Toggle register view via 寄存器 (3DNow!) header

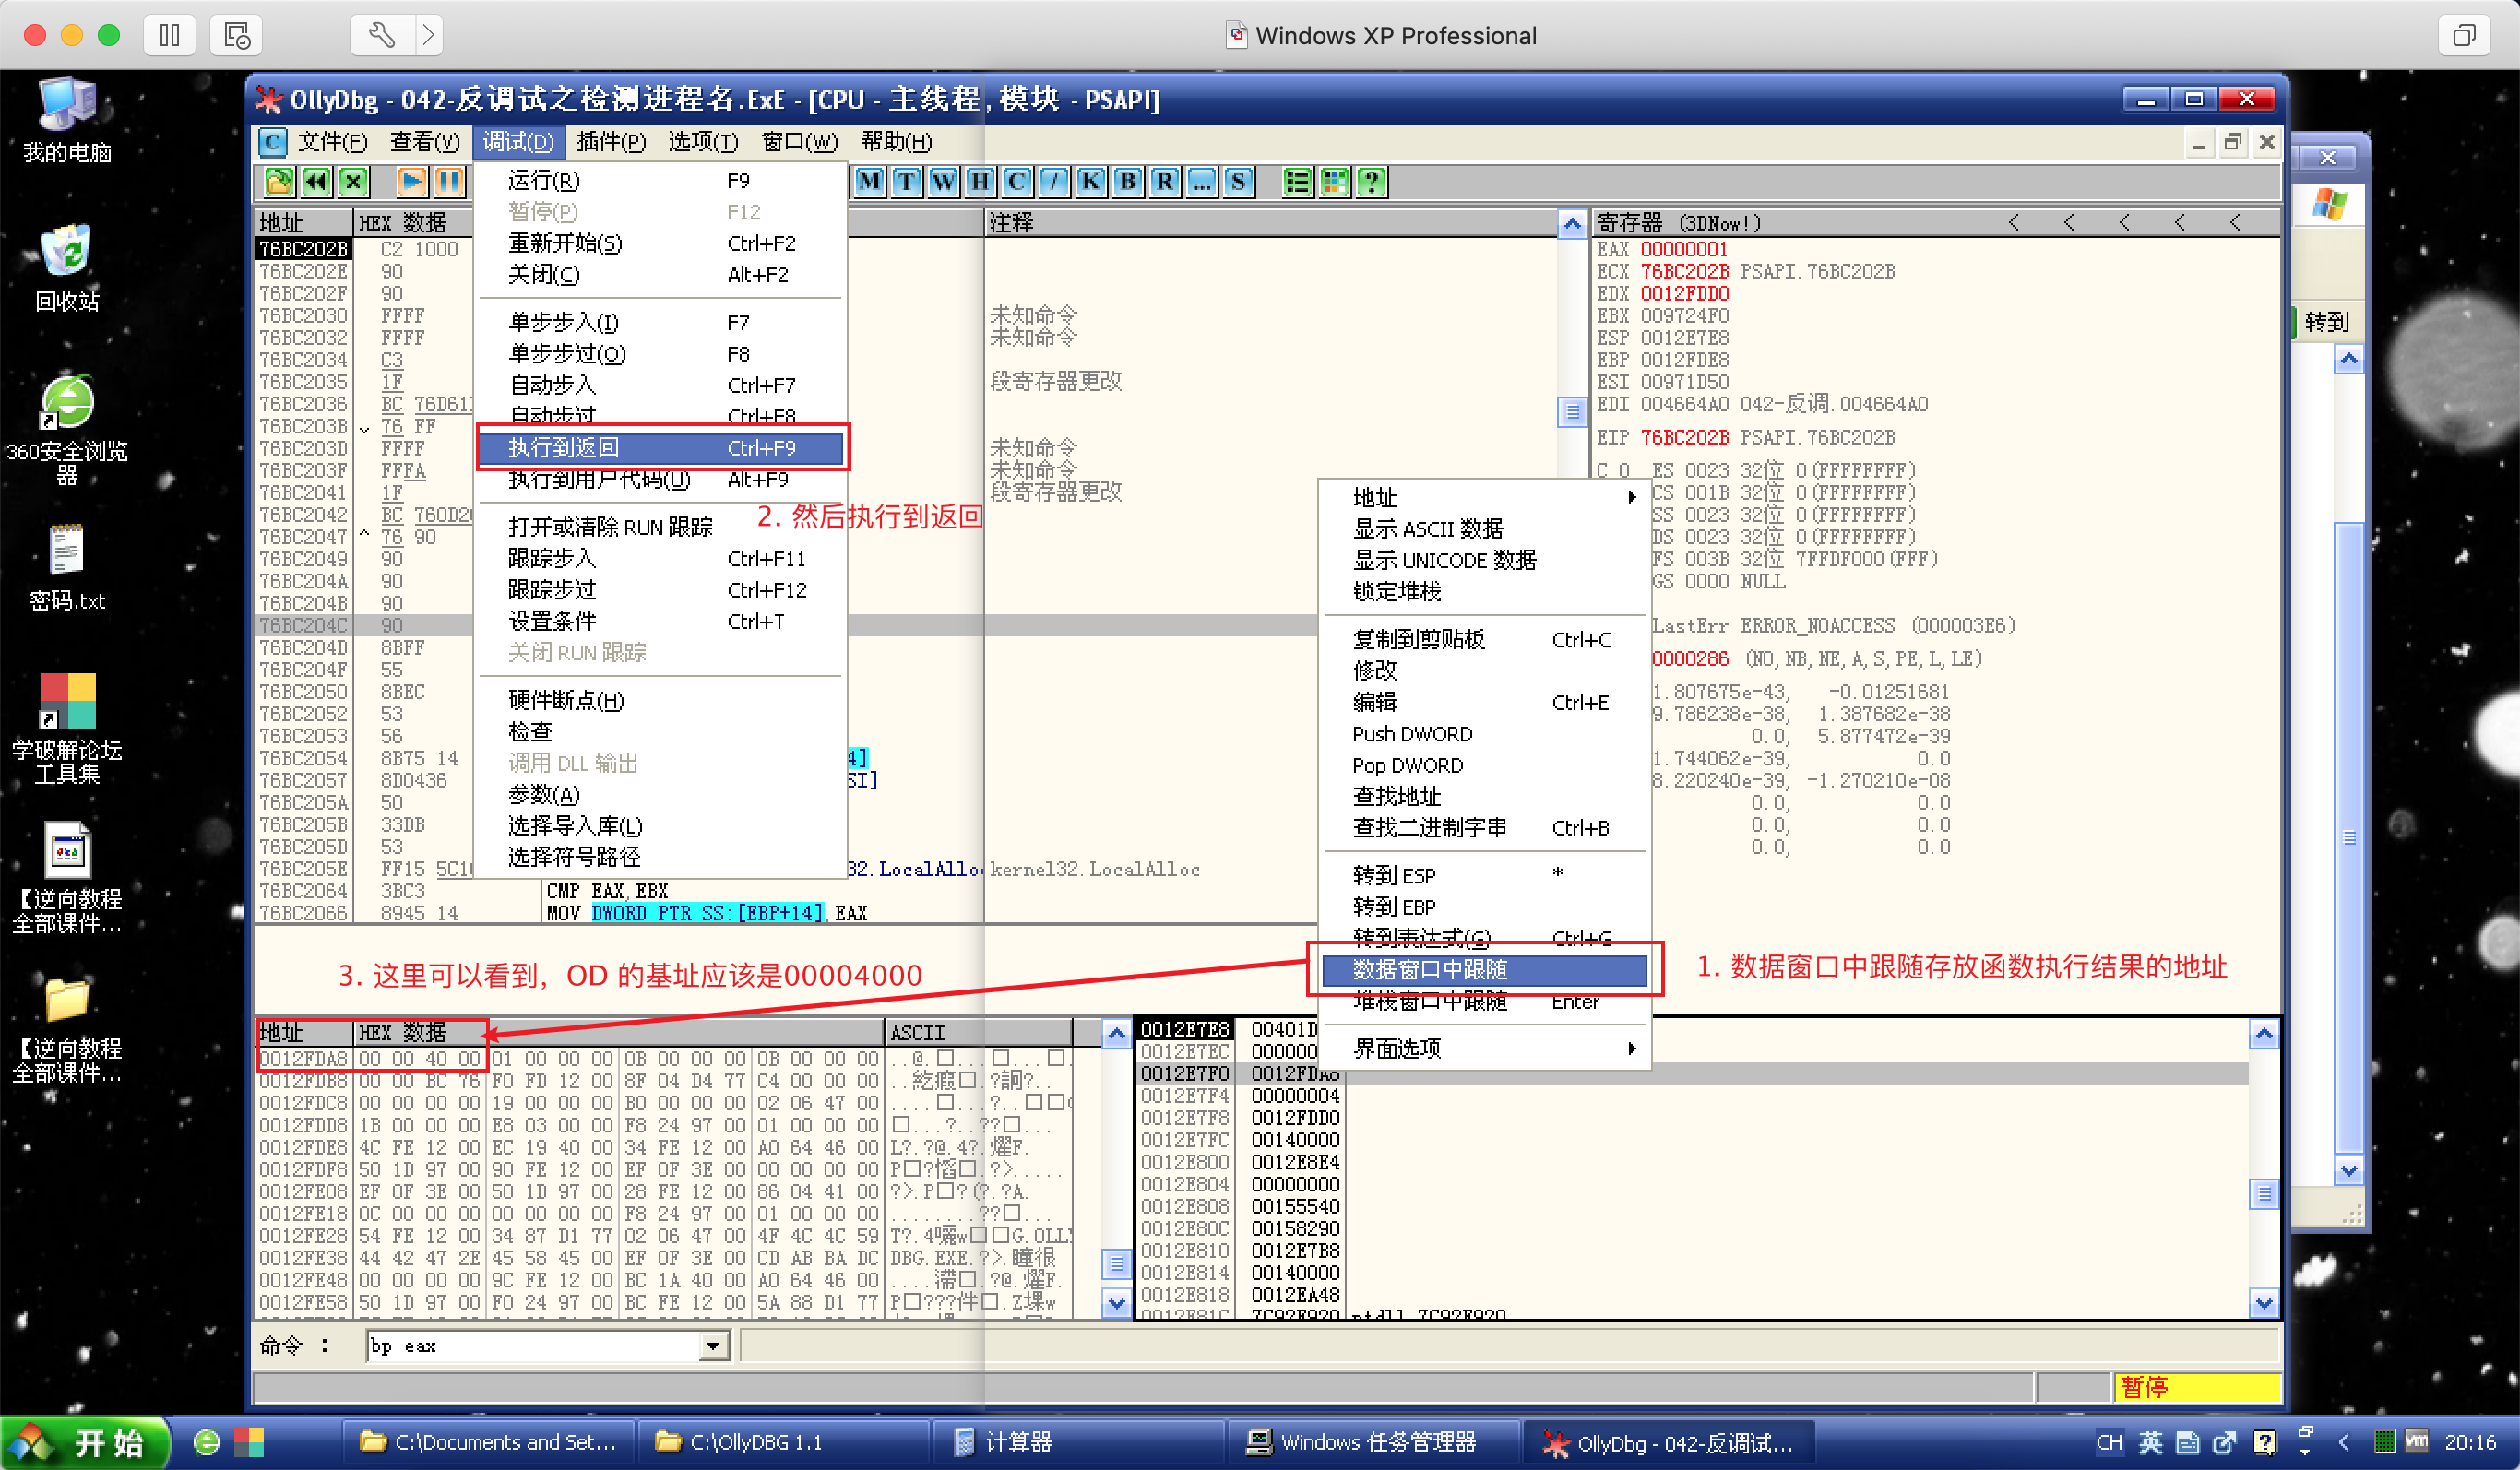pyautogui.click(x=1680, y=222)
